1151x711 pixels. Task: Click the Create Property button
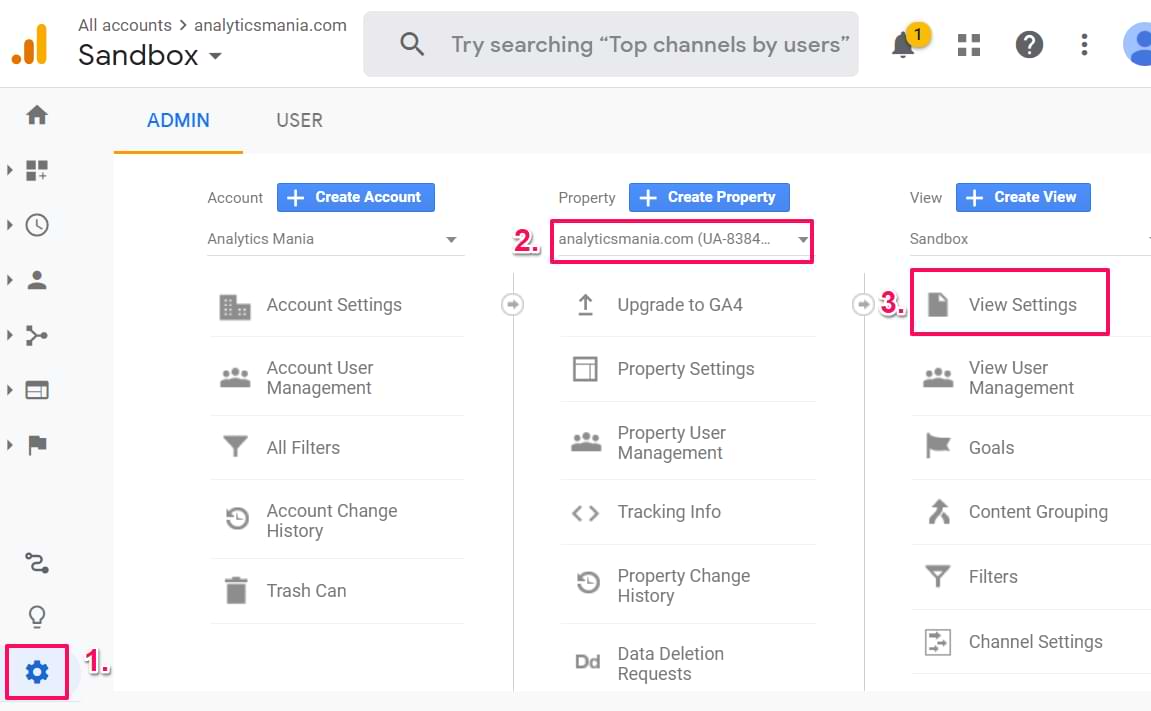click(709, 197)
